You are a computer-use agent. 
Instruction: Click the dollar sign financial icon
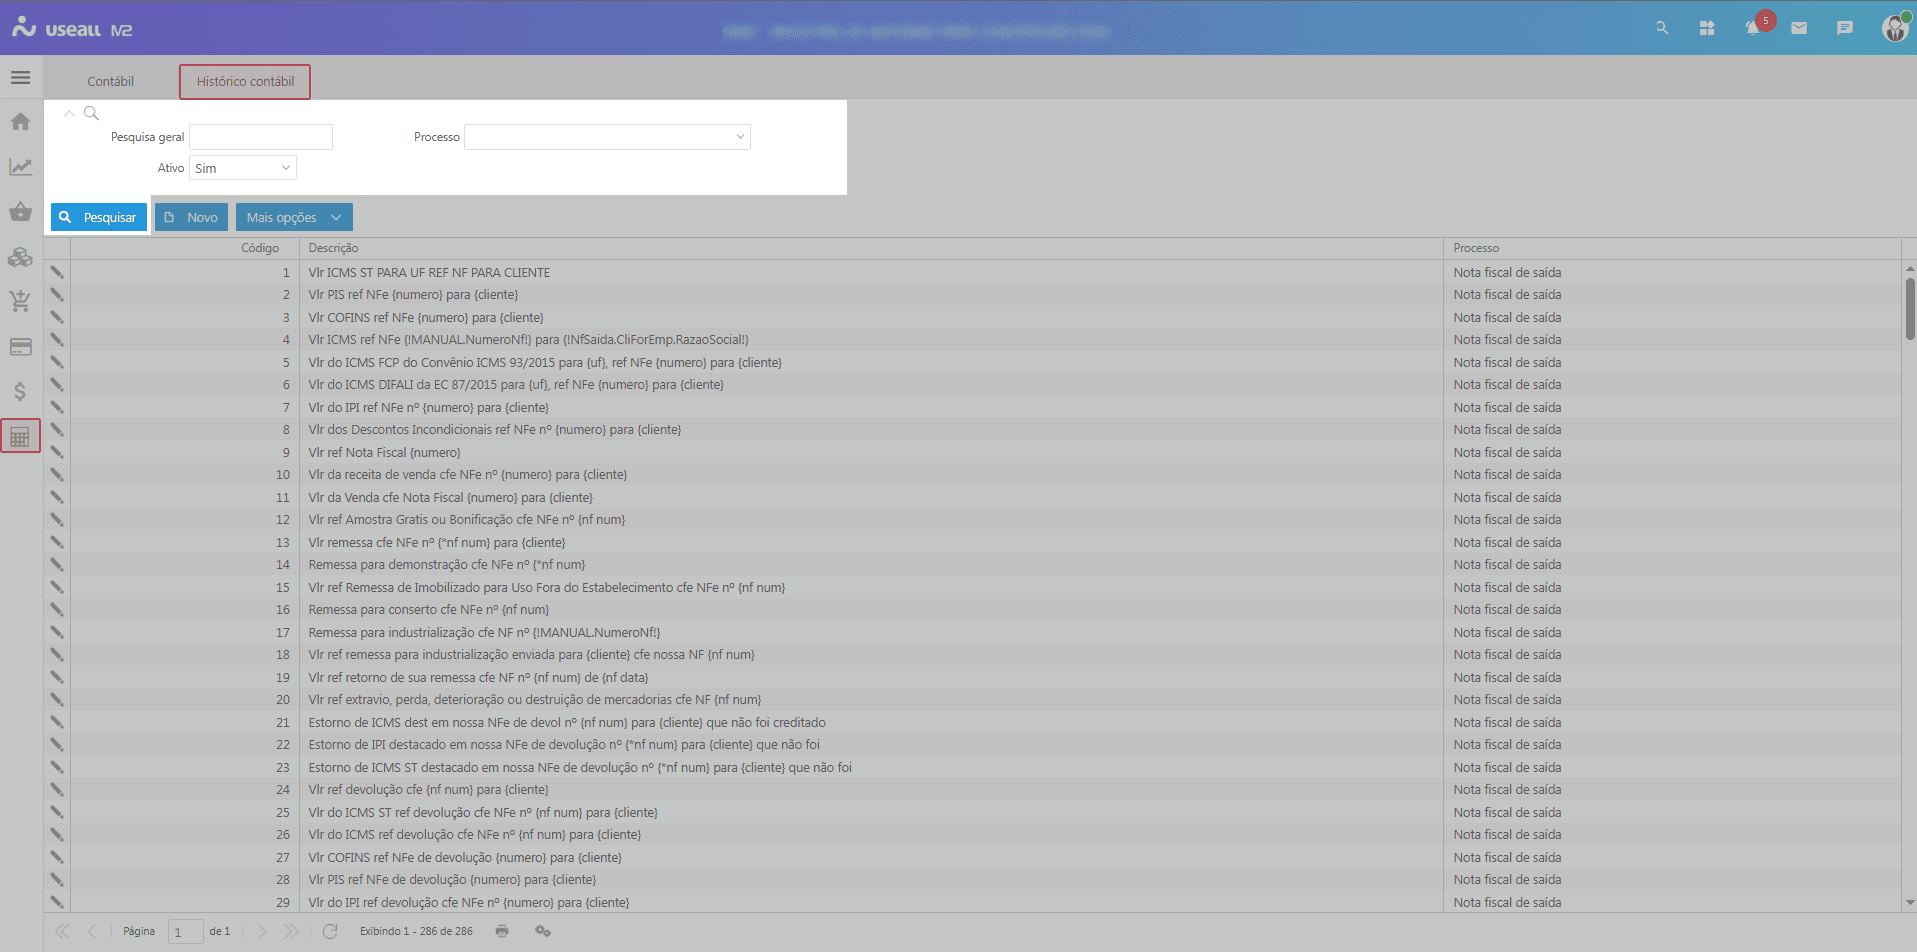[20, 391]
